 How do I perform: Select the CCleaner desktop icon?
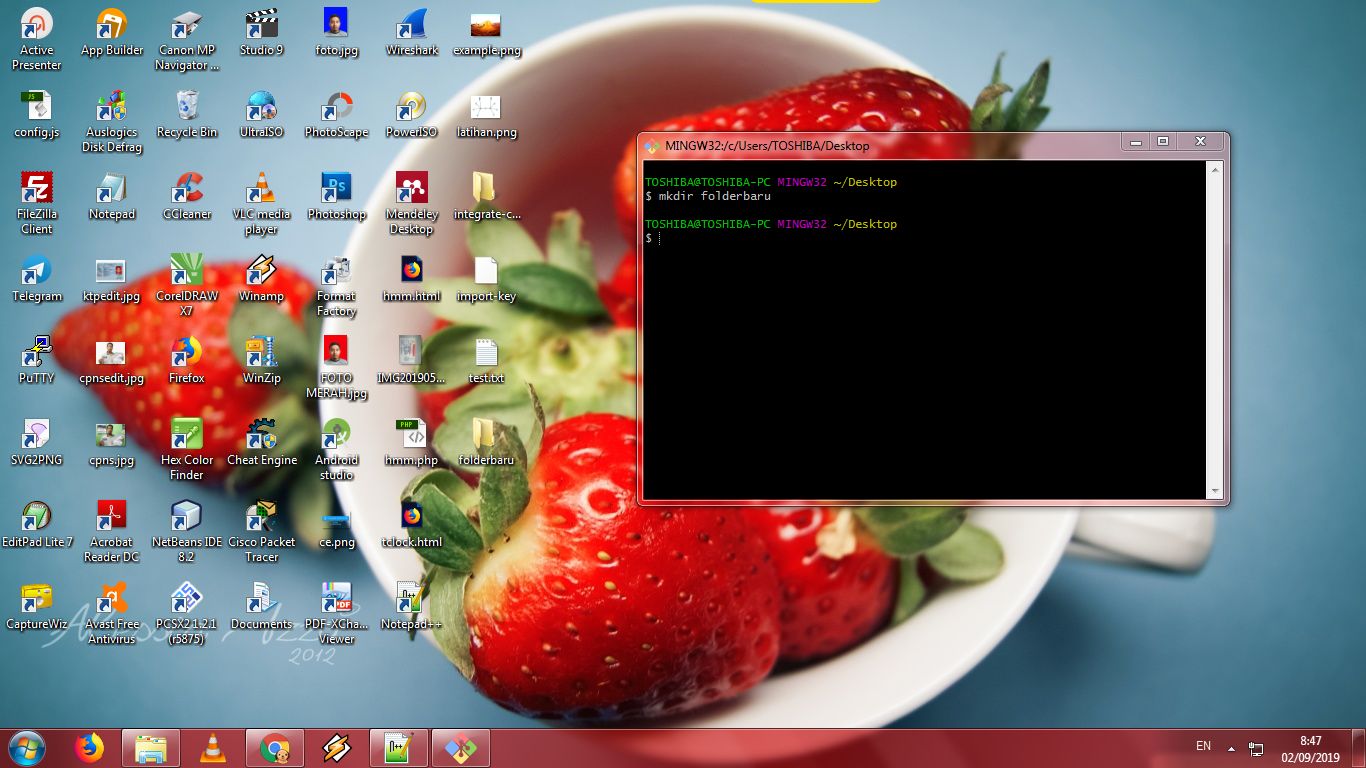187,196
